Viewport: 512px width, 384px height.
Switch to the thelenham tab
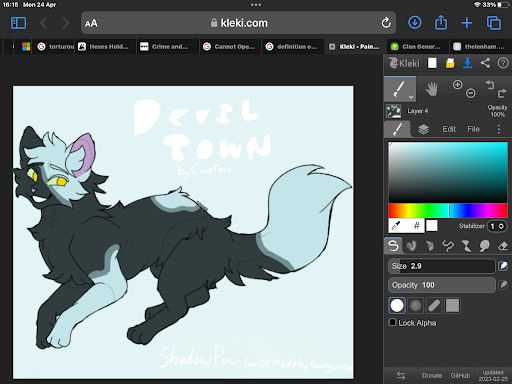(481, 47)
